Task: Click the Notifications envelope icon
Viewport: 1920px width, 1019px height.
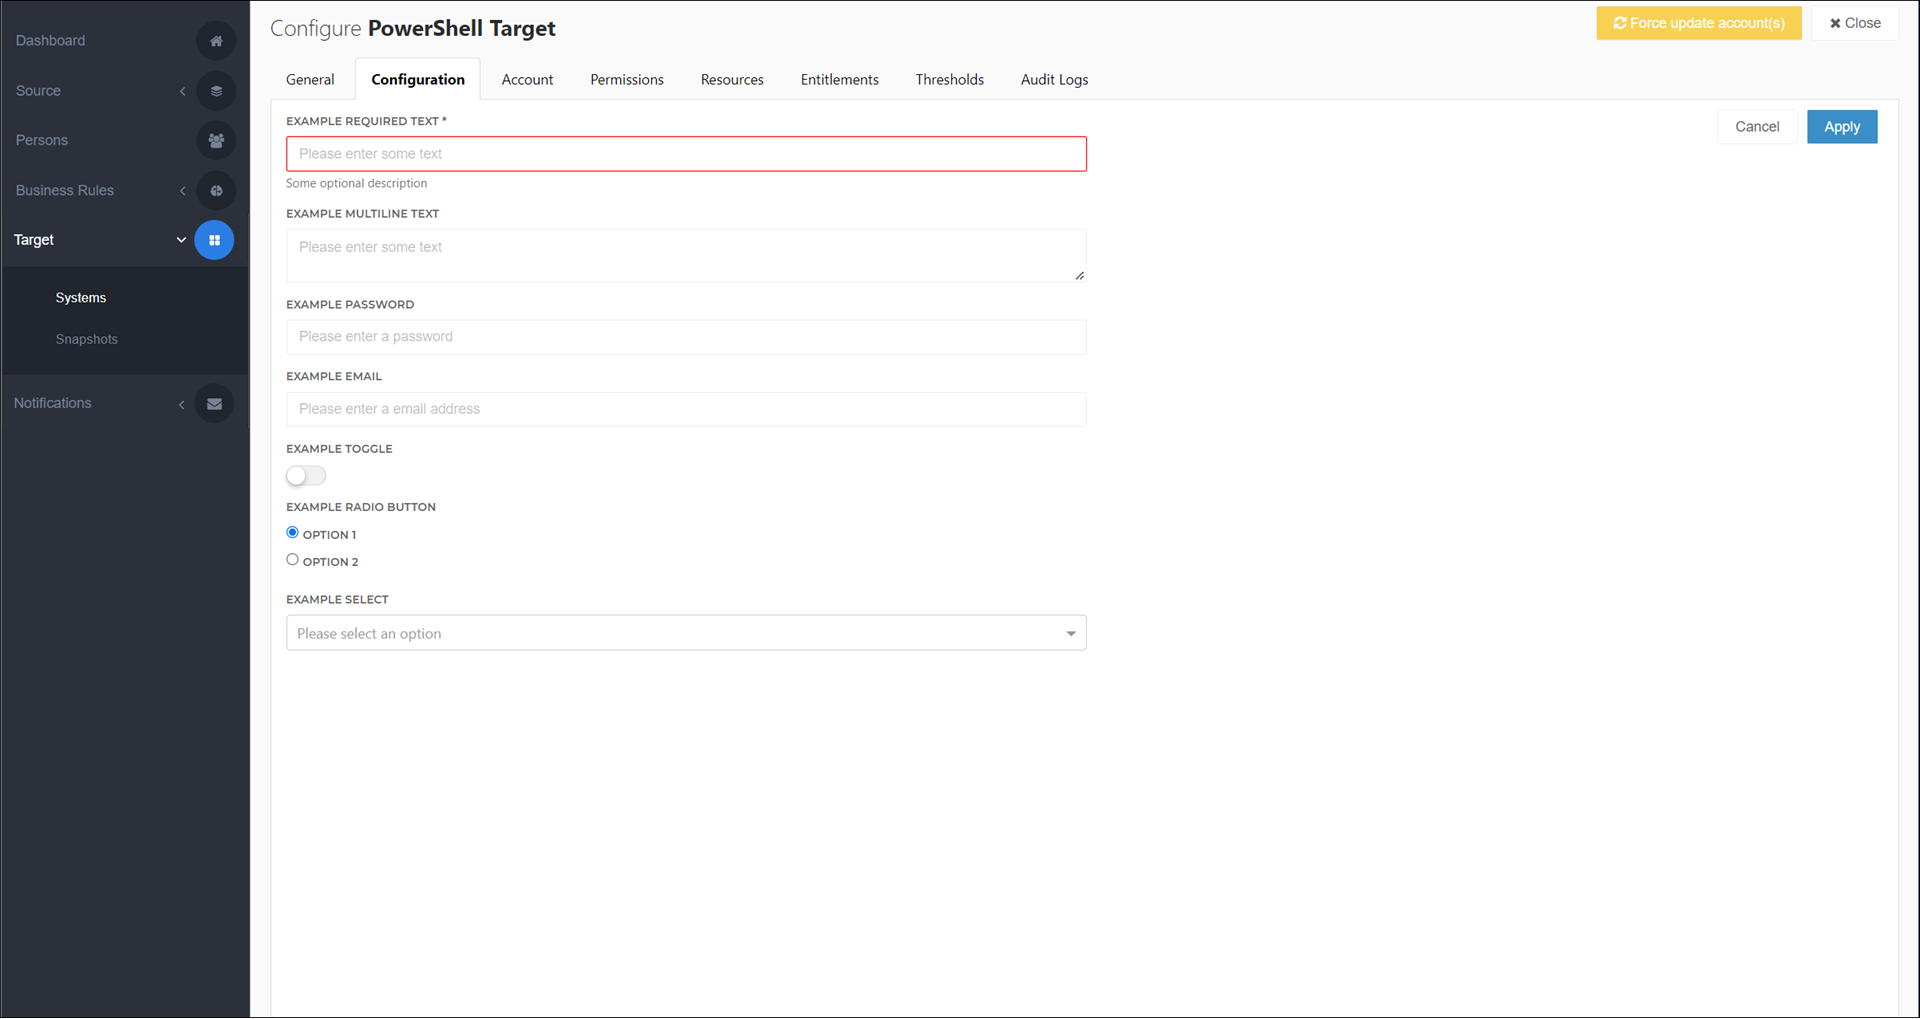Action: coord(214,404)
